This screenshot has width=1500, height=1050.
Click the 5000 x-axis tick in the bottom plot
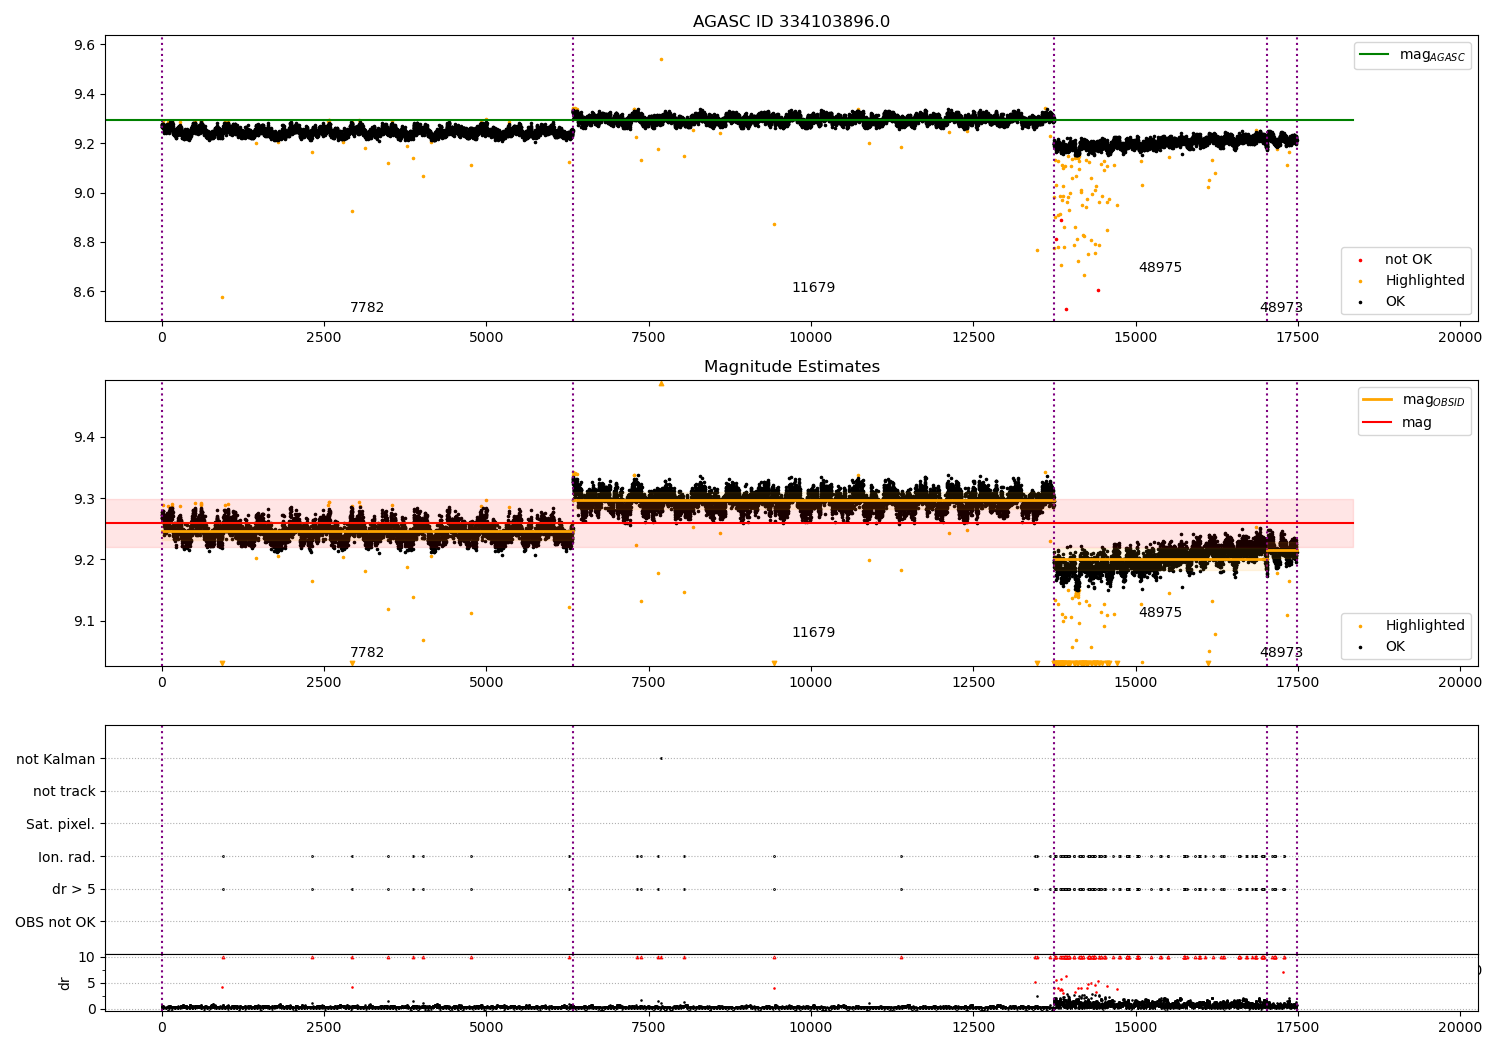coord(486,1027)
